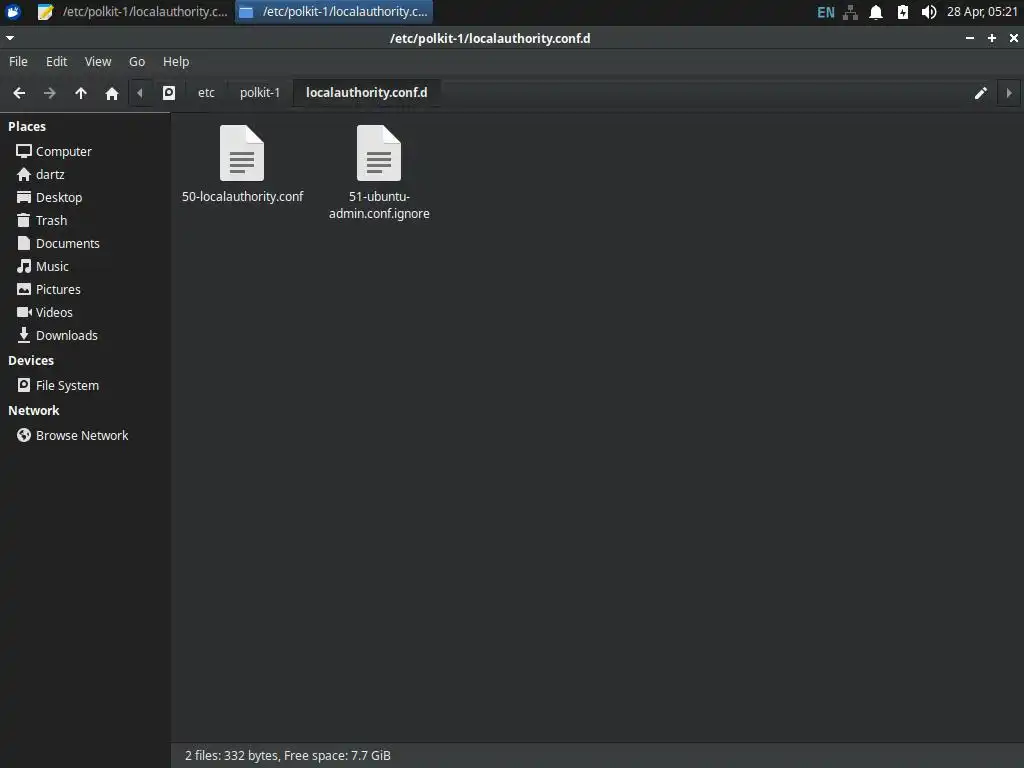Open the Go menu
Screen dimensions: 1024x768
click(136, 61)
